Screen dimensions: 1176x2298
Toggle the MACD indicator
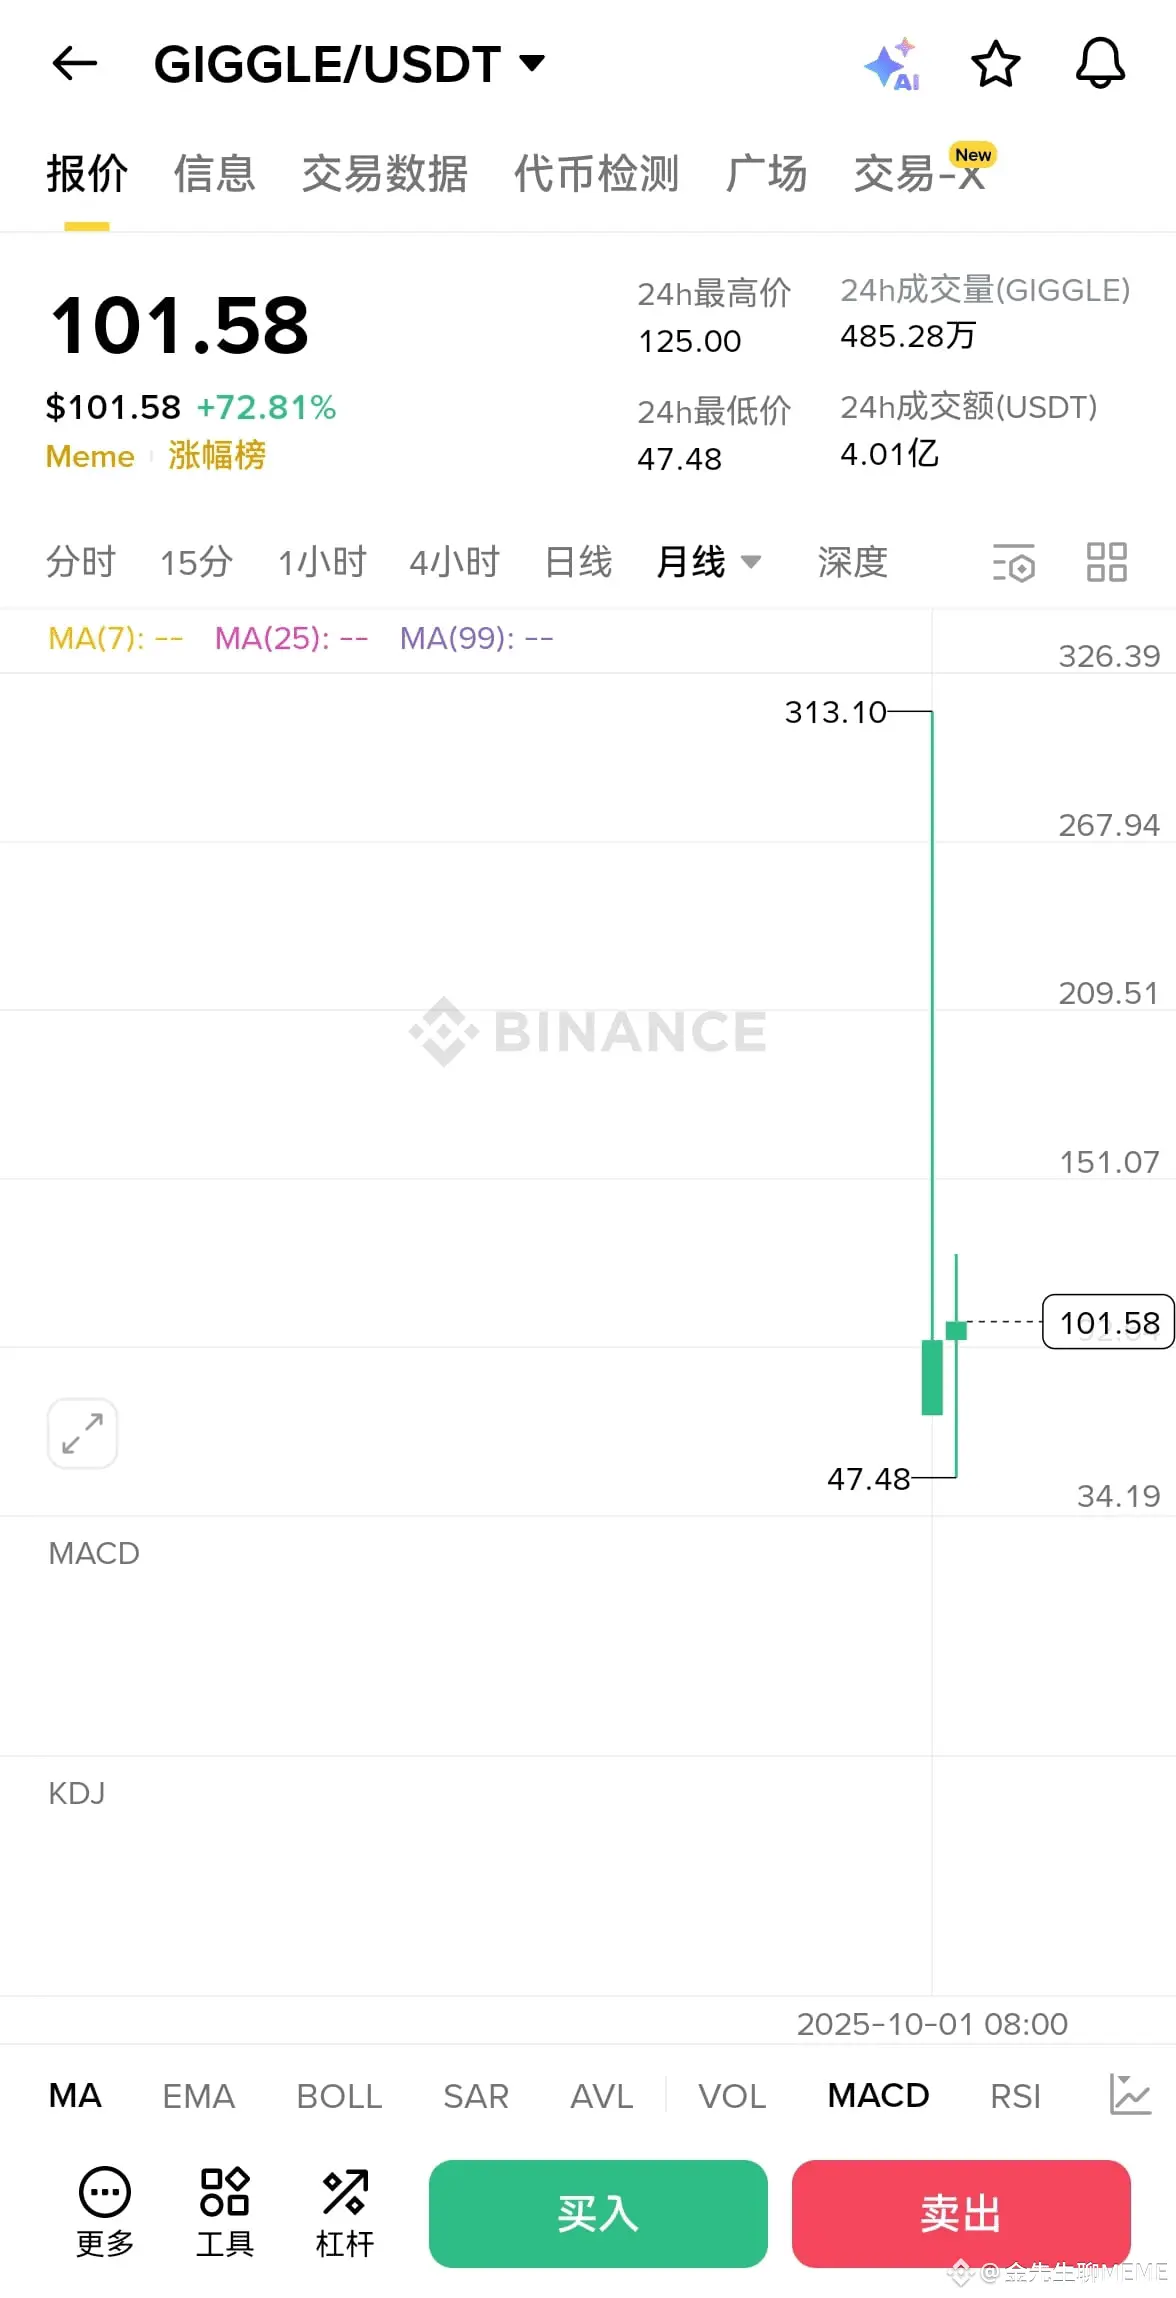click(x=879, y=2095)
